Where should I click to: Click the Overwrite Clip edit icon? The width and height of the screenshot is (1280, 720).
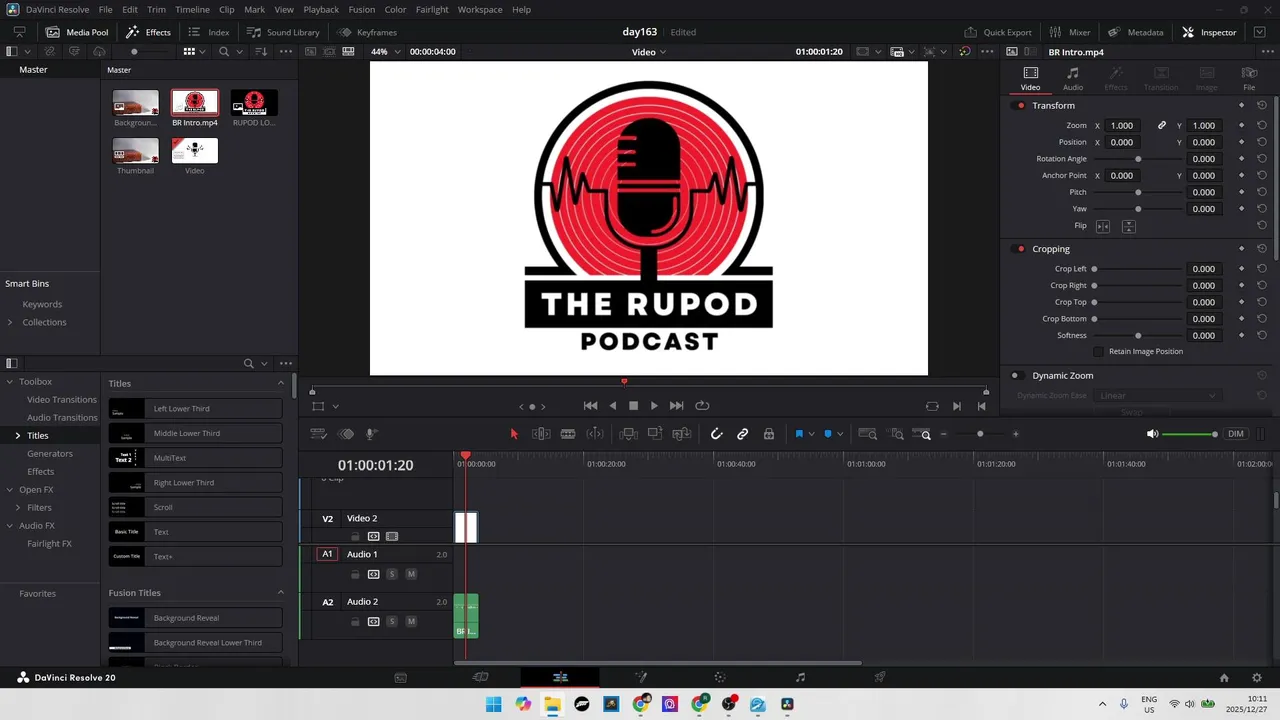point(655,434)
